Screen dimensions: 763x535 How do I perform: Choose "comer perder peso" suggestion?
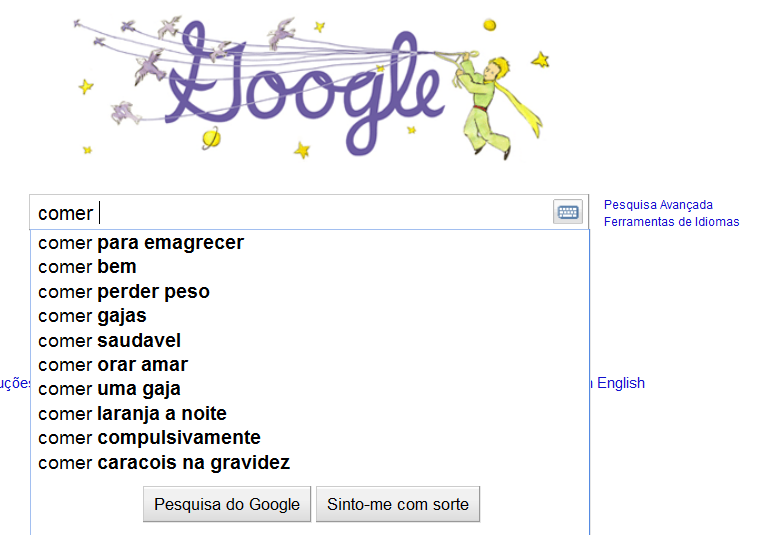(124, 292)
